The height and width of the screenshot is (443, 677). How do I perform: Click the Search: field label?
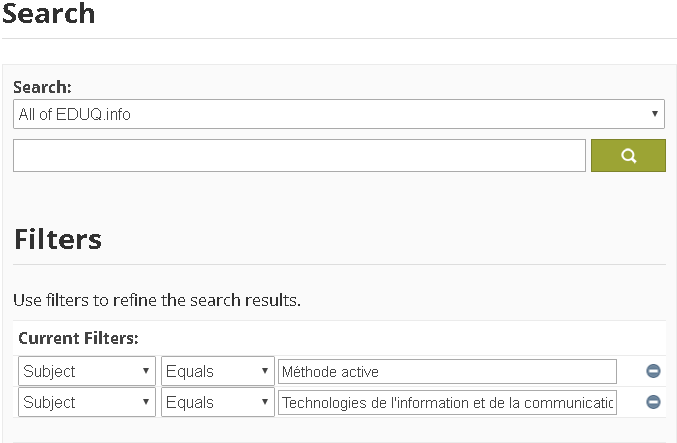42,87
